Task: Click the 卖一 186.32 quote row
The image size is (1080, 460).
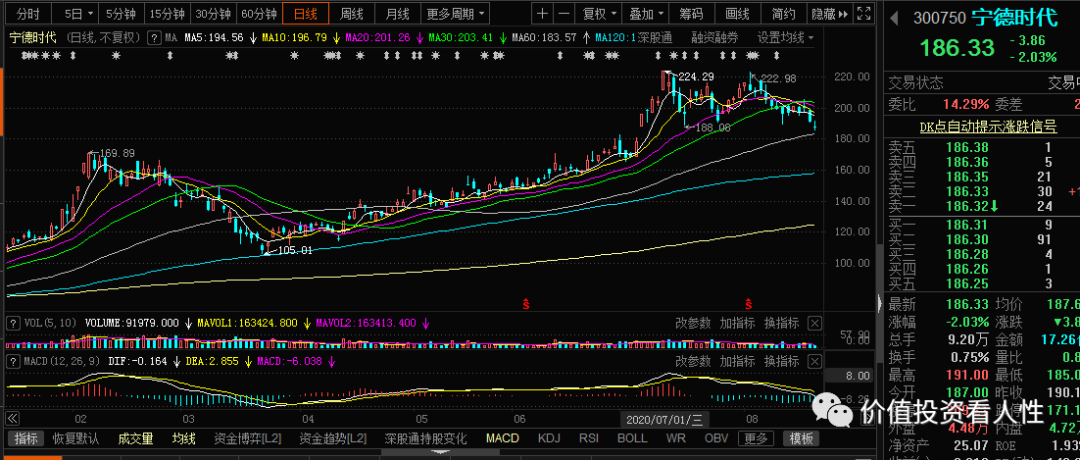Action: click(x=982, y=206)
